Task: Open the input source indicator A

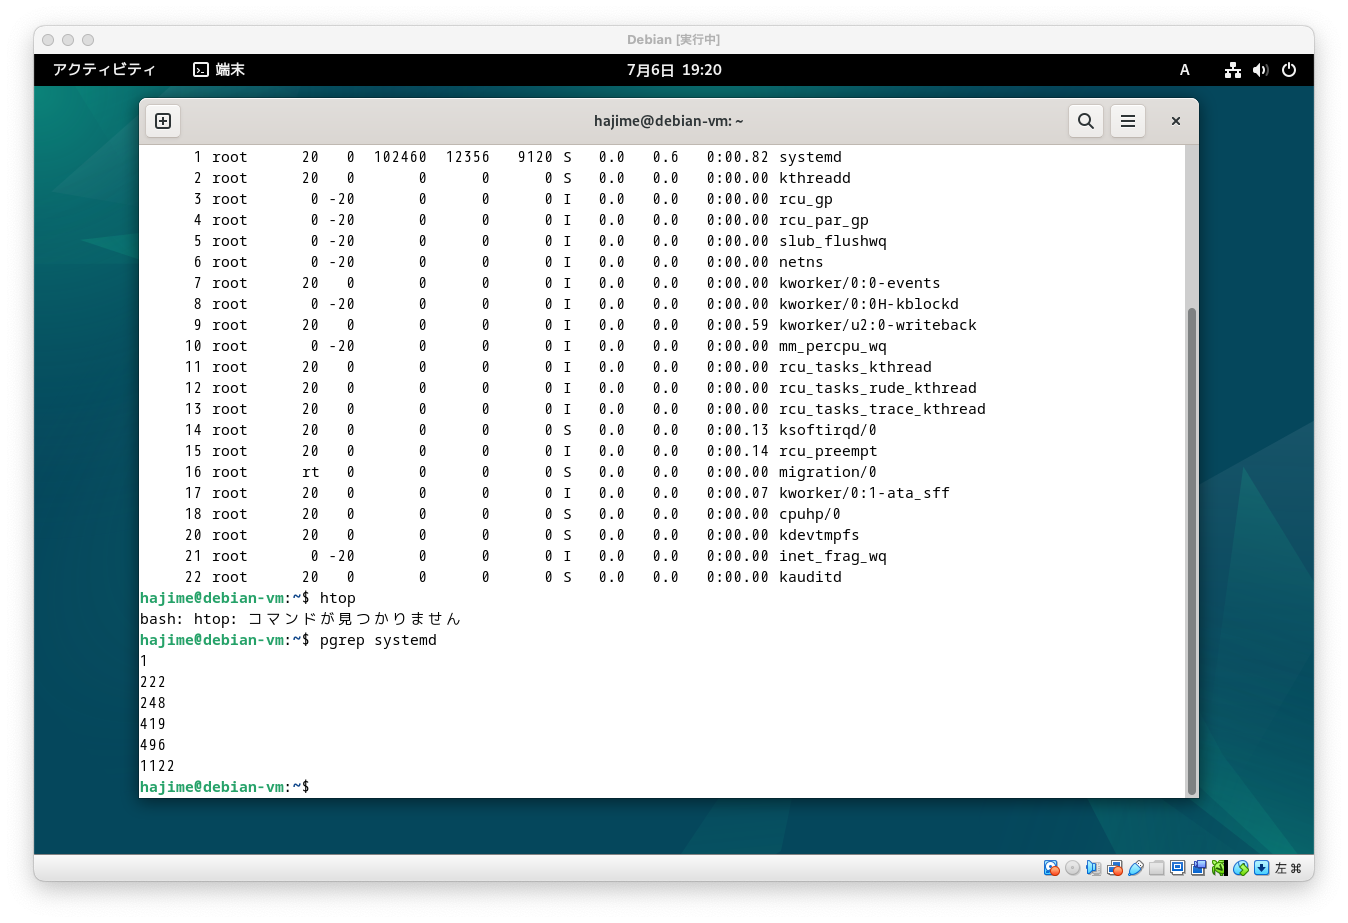Action: [1185, 70]
